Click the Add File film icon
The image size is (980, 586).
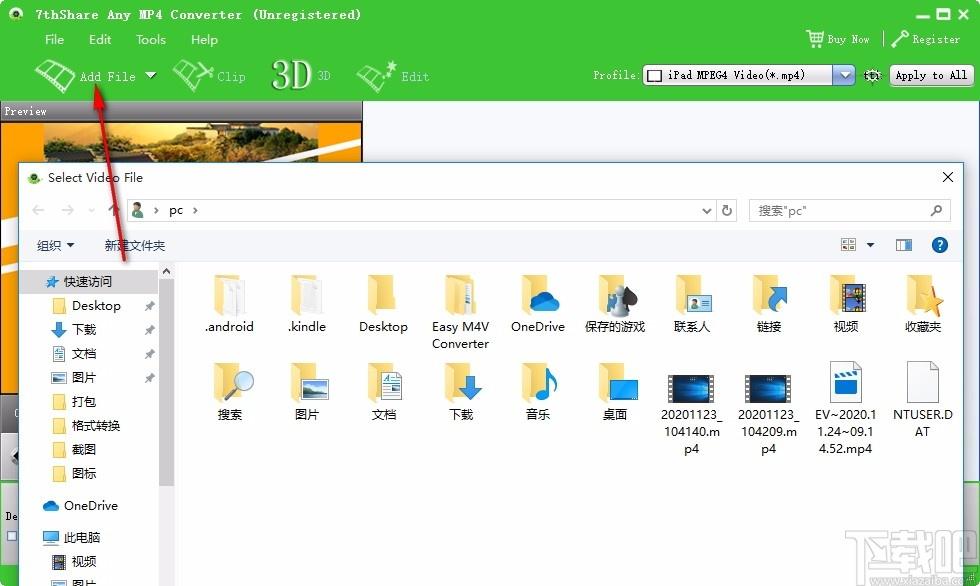[x=55, y=76]
